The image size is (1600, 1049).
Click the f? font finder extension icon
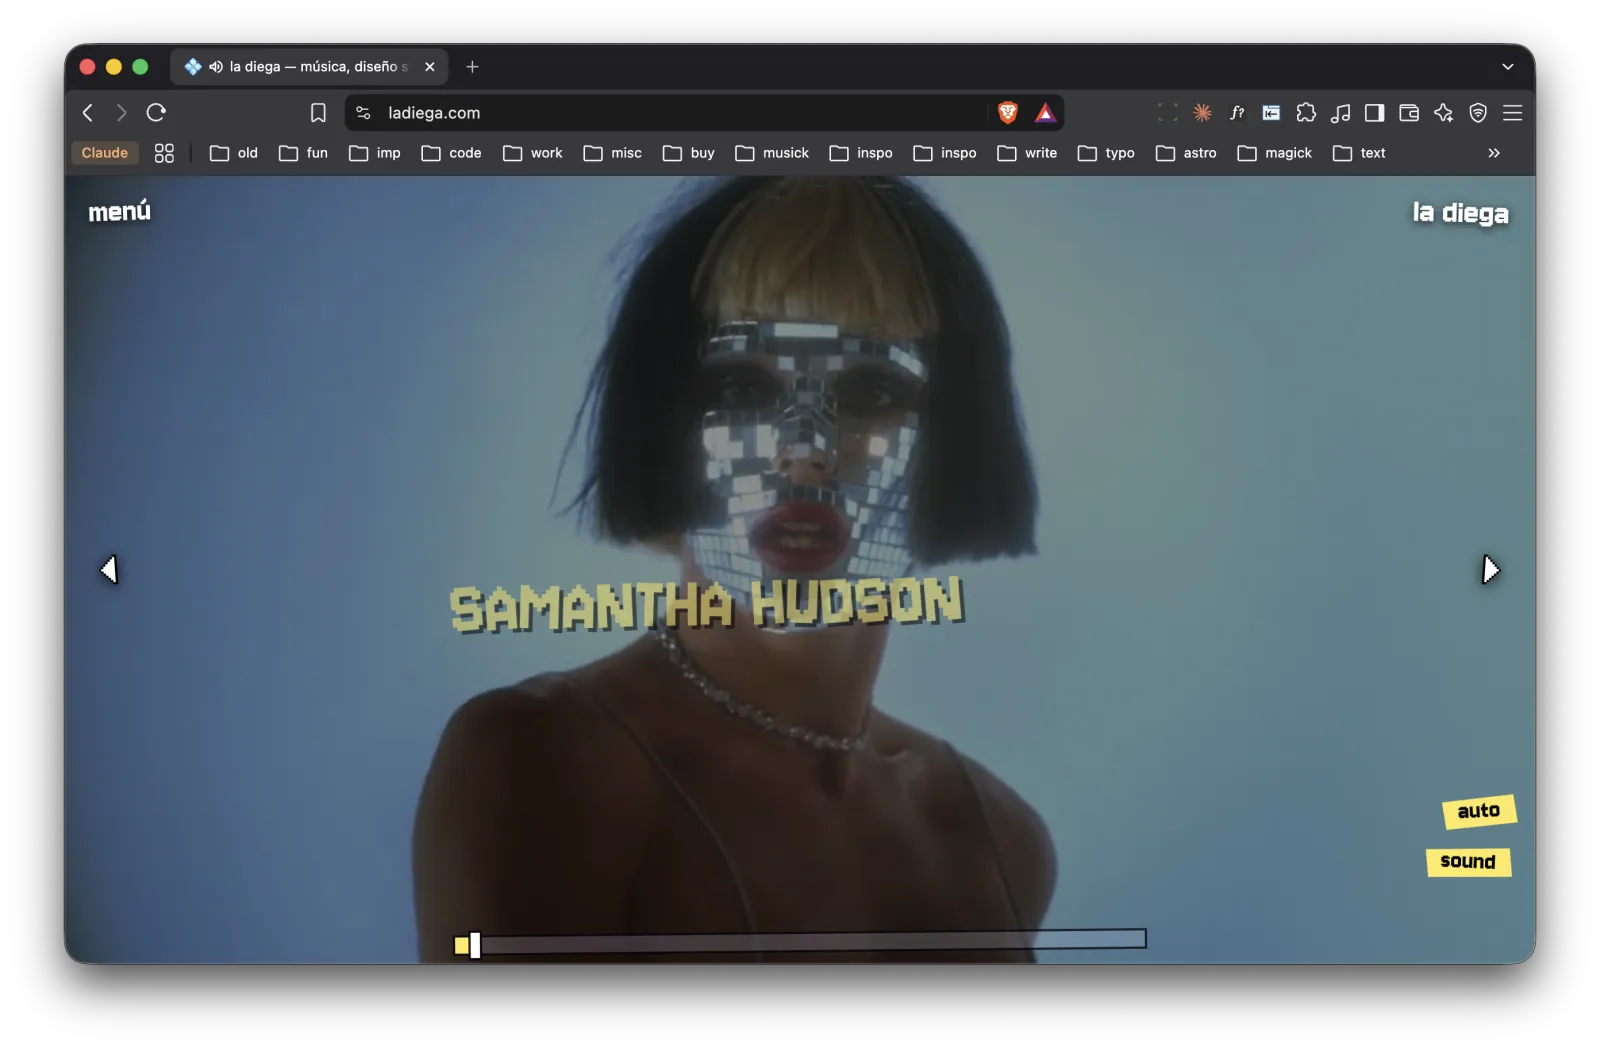click(1237, 113)
